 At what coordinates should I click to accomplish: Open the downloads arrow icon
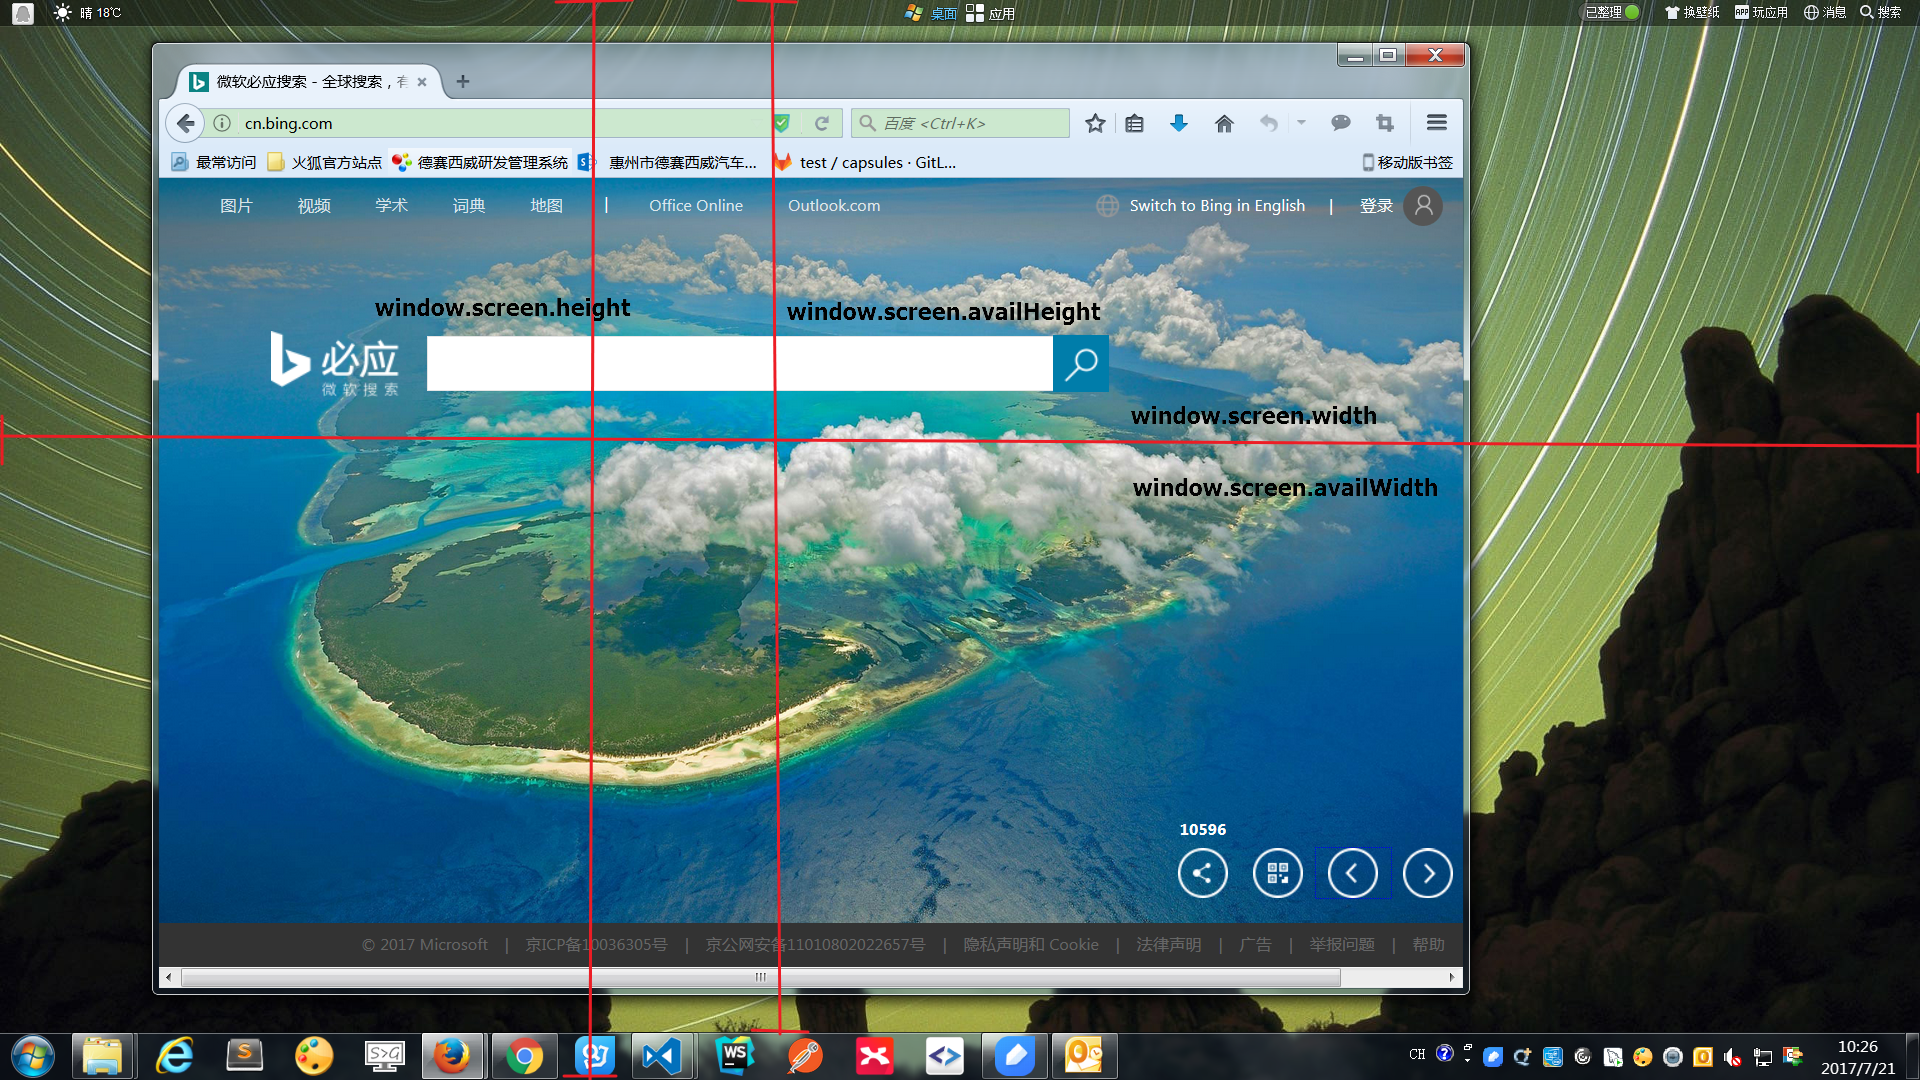coord(1179,123)
